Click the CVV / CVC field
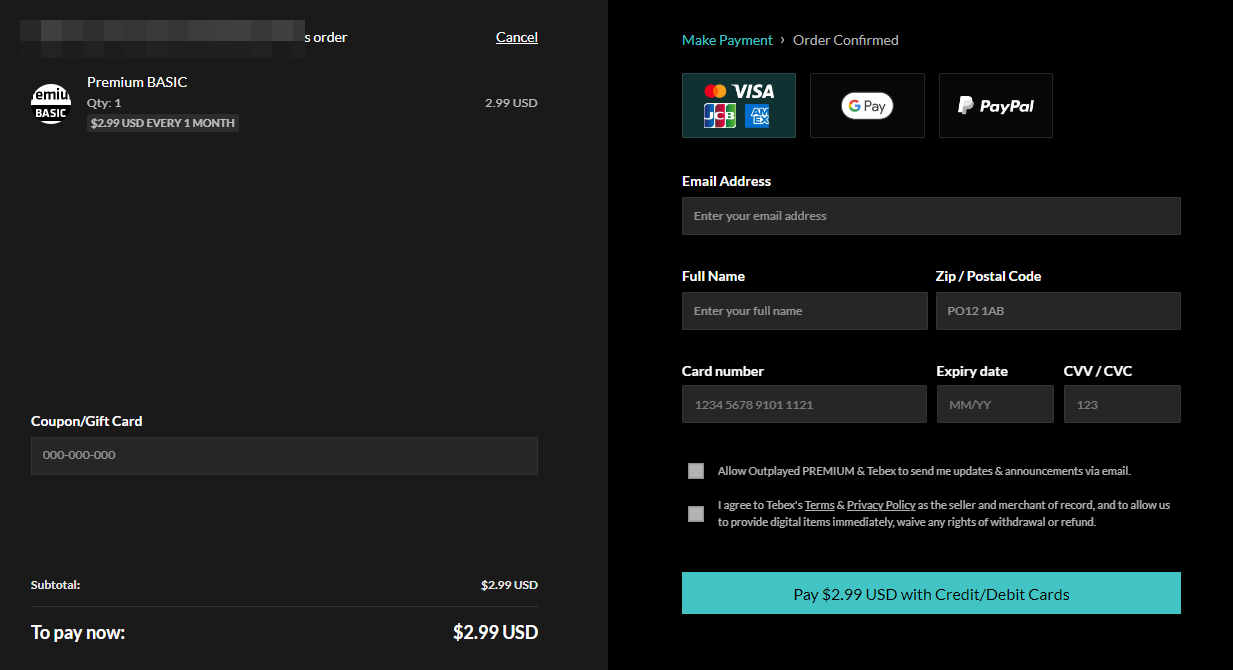The image size is (1233, 670). [x=1122, y=404]
